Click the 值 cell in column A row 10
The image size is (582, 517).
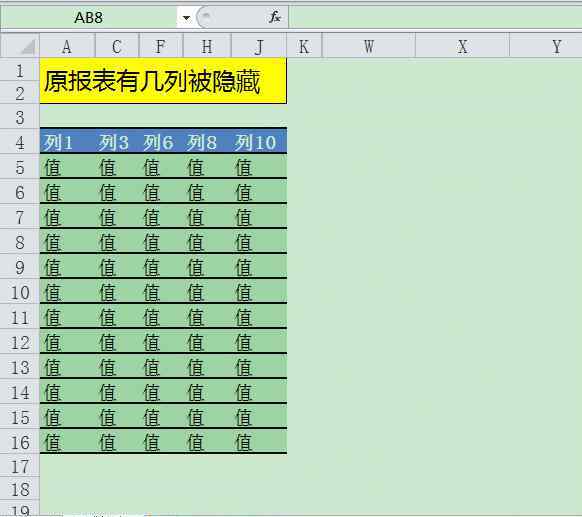(x=67, y=292)
